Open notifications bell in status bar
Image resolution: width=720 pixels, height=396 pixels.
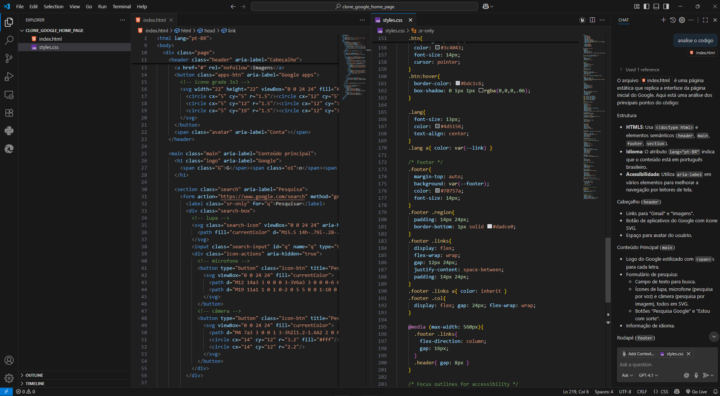[715, 392]
